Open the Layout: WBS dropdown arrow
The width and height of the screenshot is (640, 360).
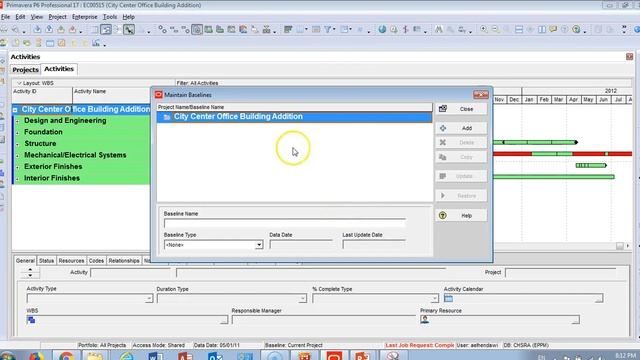(x=19, y=83)
